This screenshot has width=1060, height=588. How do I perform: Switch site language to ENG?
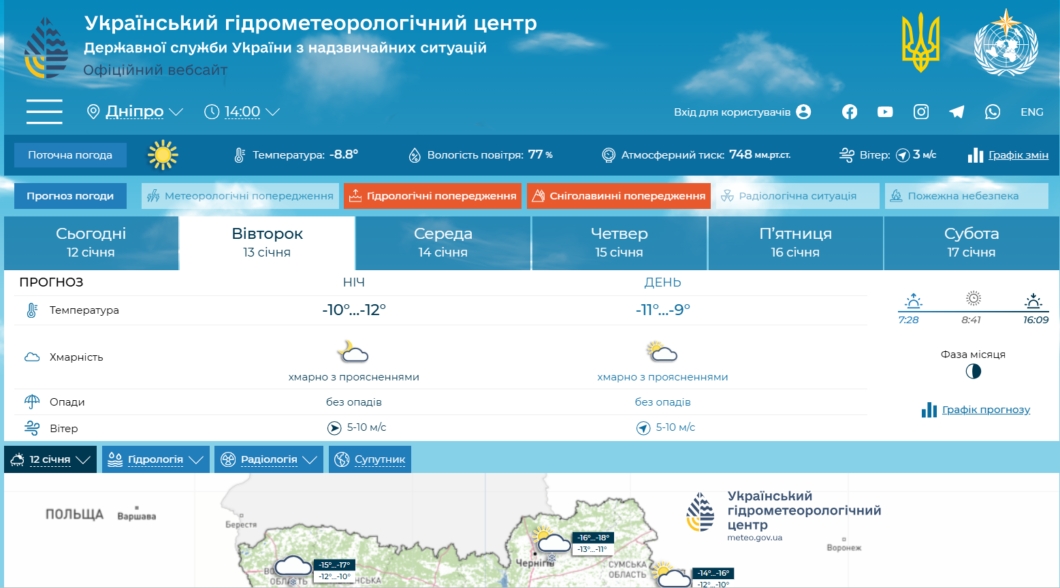[x=1031, y=112]
